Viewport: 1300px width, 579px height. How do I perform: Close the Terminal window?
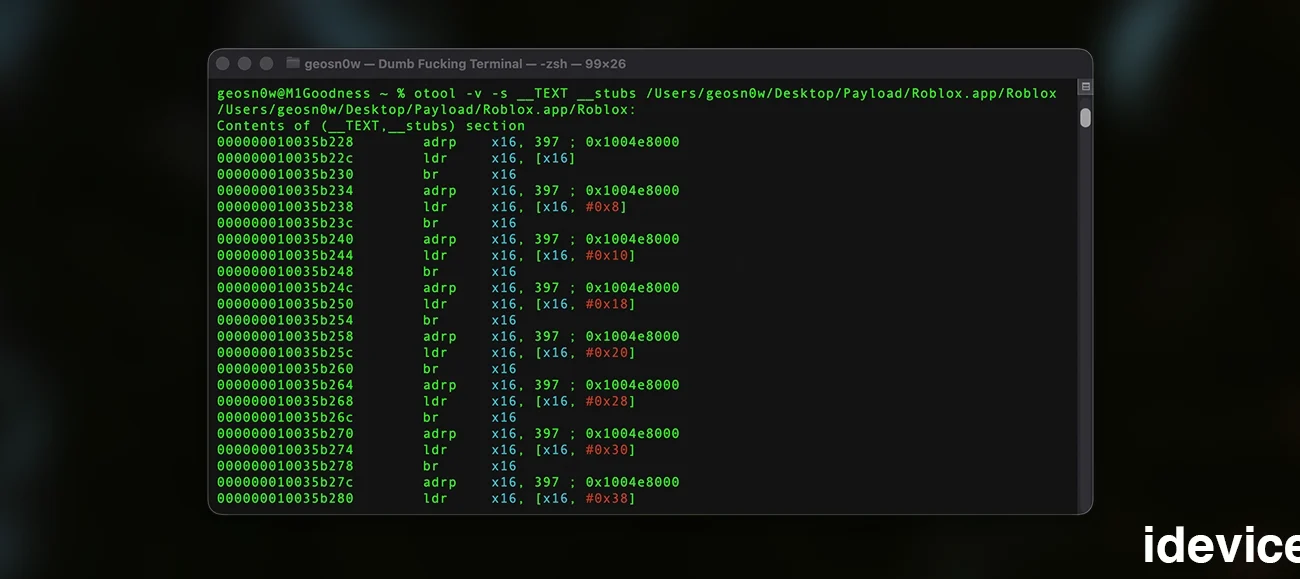point(222,63)
